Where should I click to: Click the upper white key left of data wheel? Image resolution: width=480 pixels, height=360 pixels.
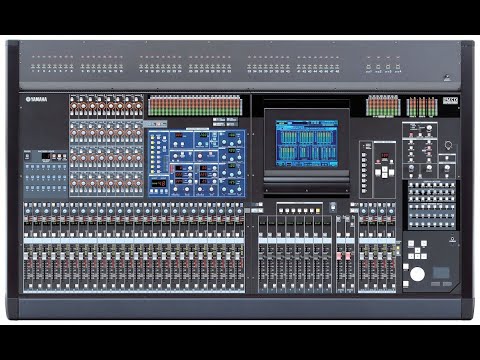[x=406, y=267]
